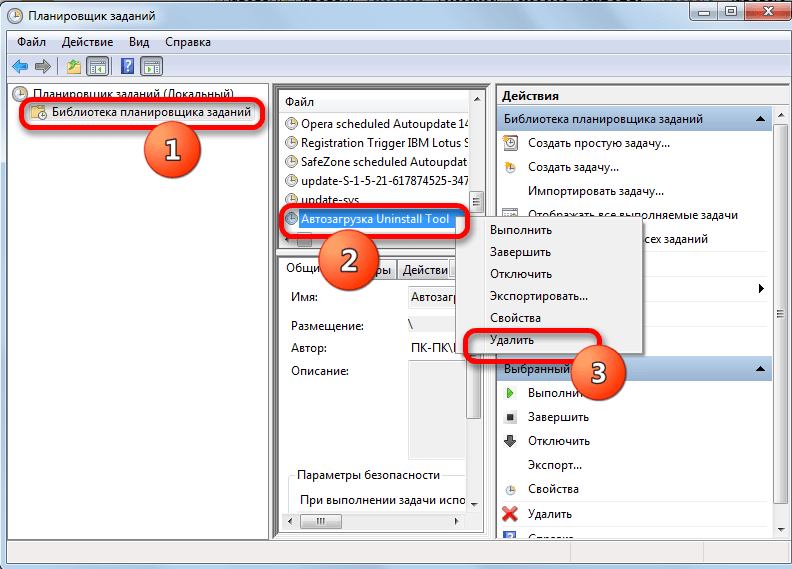
Task: Click Импортировать задачу... action
Action: (x=596, y=191)
